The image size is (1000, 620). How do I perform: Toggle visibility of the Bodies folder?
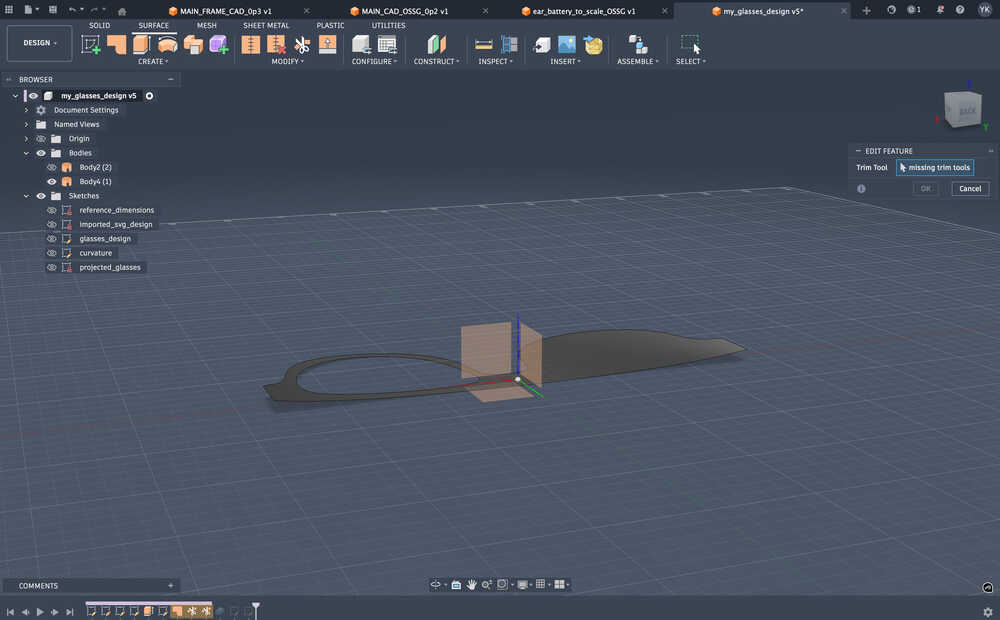click(x=41, y=153)
